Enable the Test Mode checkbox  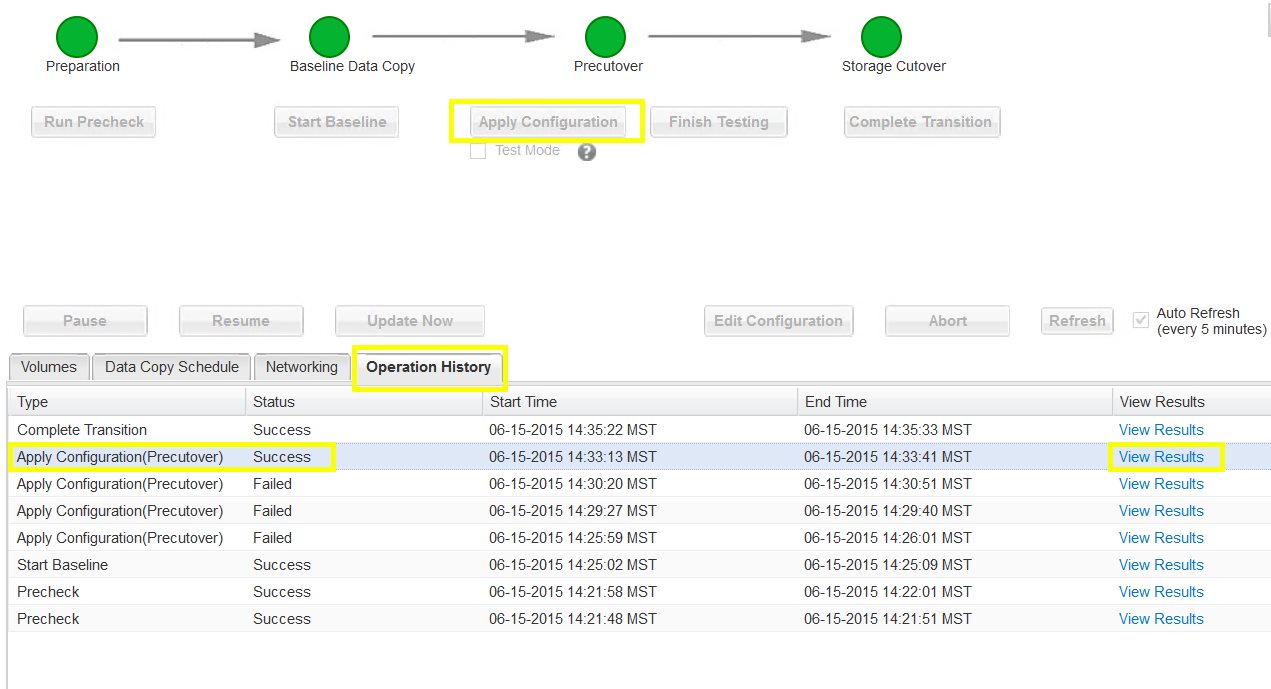pyautogui.click(x=478, y=151)
